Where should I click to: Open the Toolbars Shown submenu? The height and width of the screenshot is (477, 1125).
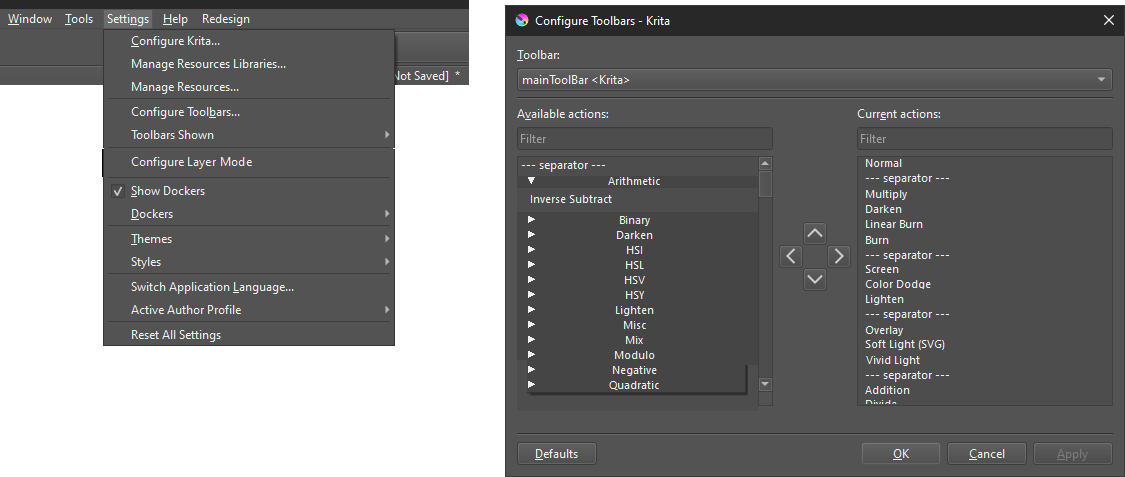tap(248, 135)
